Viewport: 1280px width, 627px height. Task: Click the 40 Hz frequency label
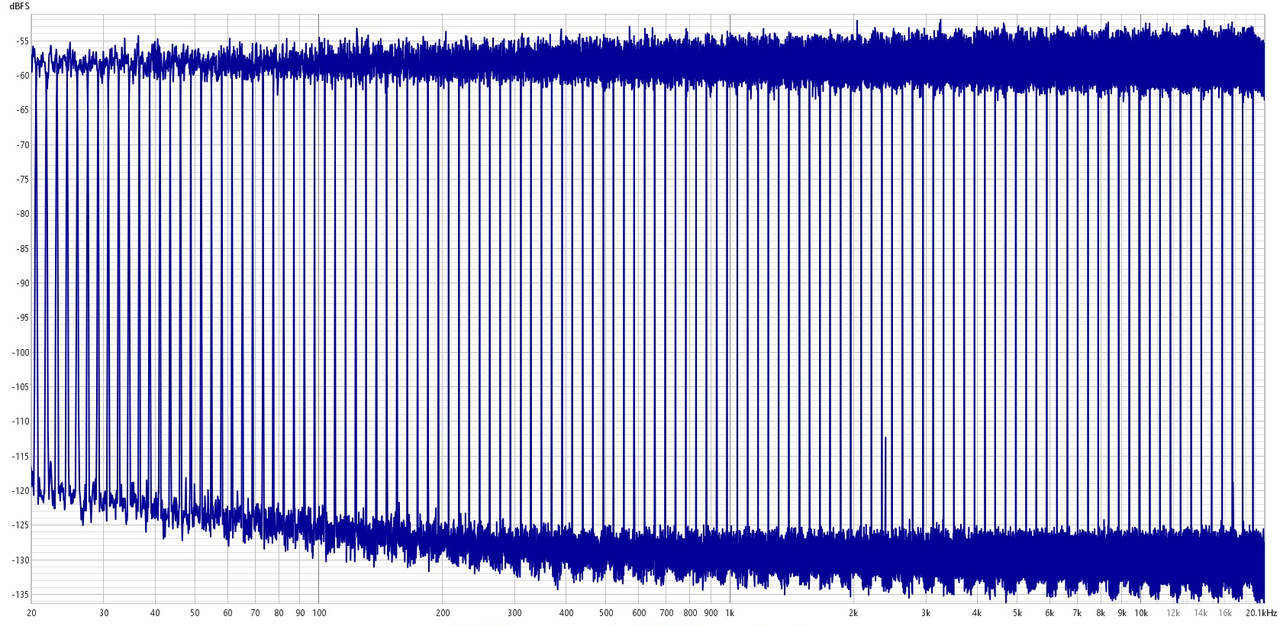(x=155, y=612)
